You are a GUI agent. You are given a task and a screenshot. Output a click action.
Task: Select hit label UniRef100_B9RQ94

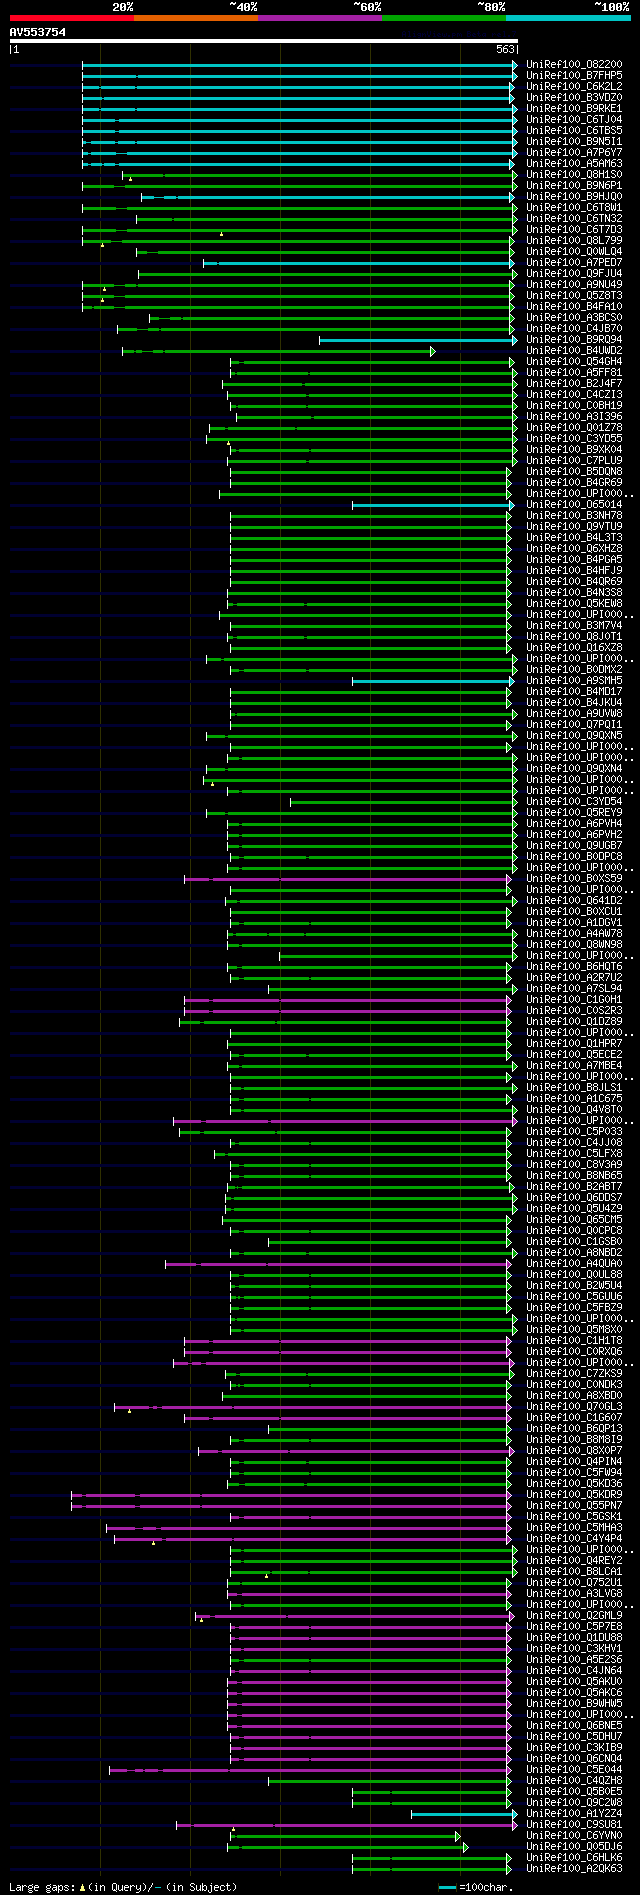pos(575,340)
